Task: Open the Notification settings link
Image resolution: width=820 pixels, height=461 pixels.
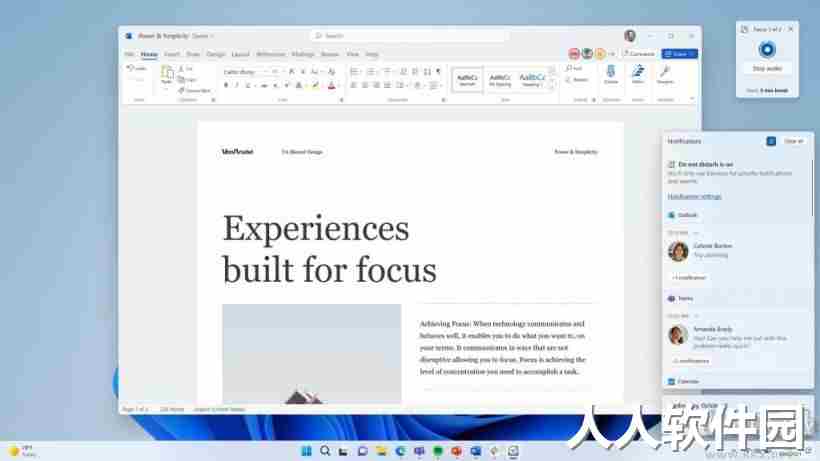Action: (694, 197)
